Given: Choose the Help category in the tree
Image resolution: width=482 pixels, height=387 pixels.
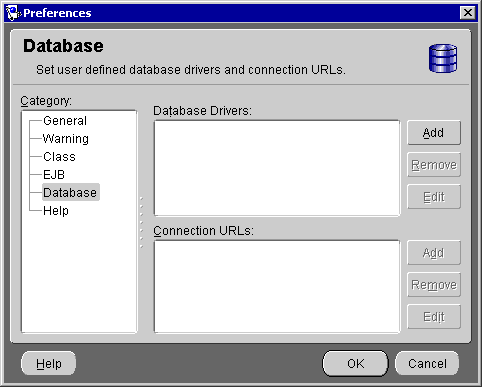Looking at the screenshot, I should pyautogui.click(x=56, y=211).
